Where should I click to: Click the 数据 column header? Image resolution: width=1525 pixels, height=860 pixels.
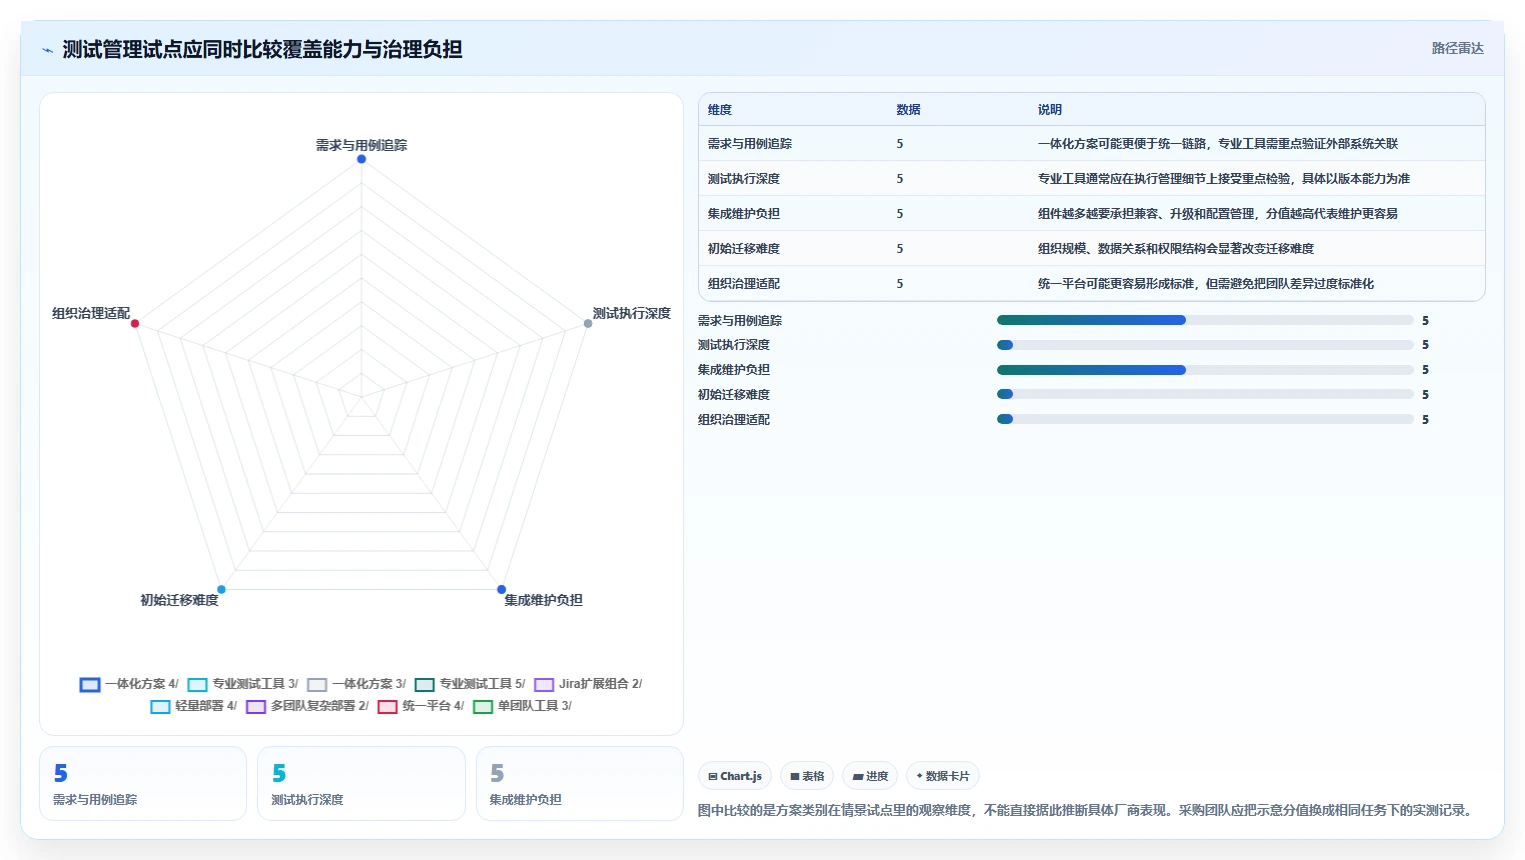tap(908, 110)
